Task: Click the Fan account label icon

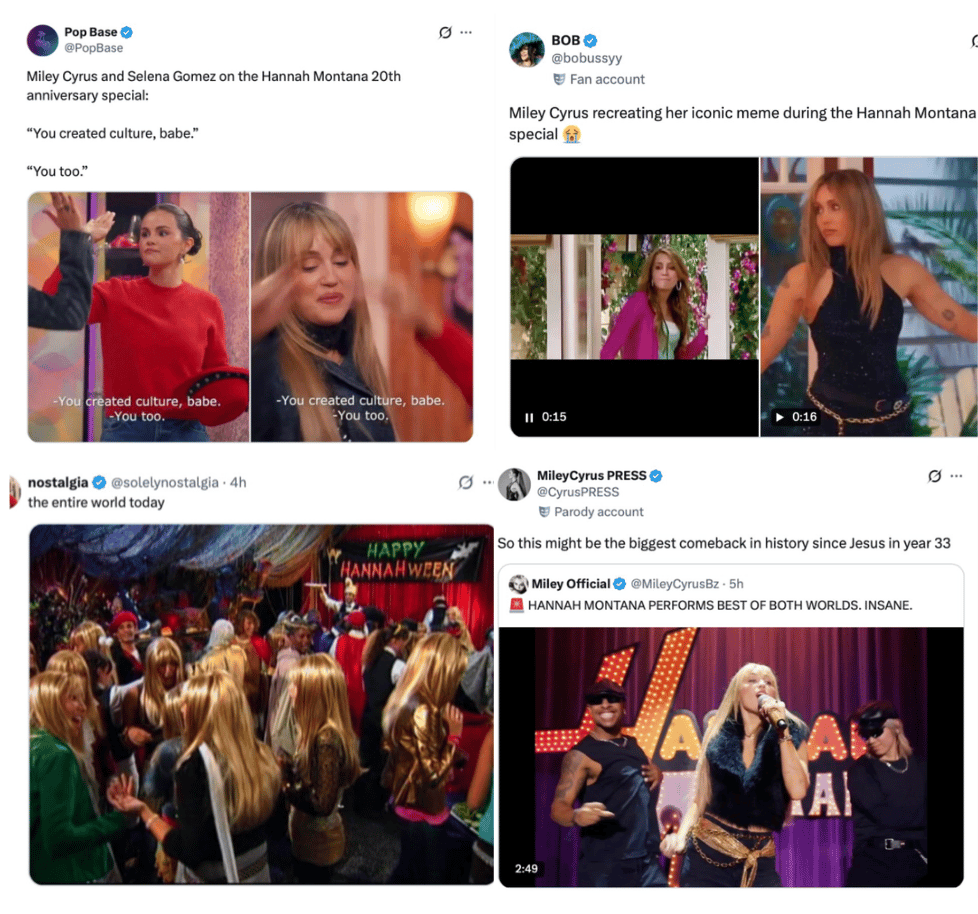Action: 559,79
